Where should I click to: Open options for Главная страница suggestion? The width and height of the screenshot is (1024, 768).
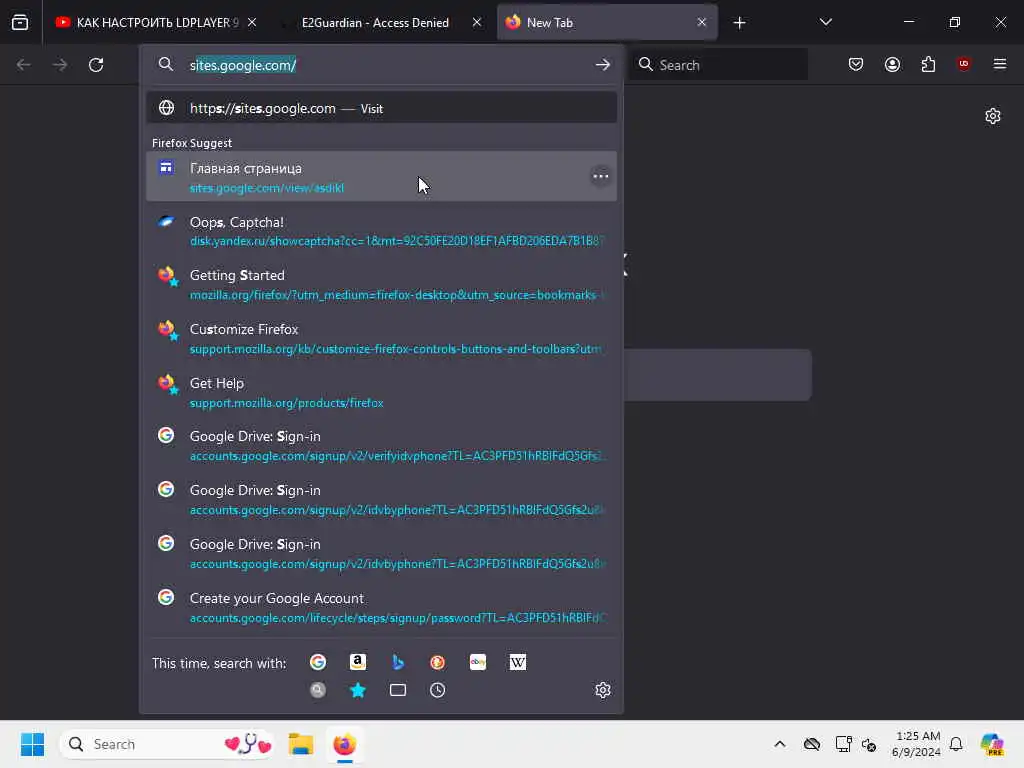click(600, 176)
